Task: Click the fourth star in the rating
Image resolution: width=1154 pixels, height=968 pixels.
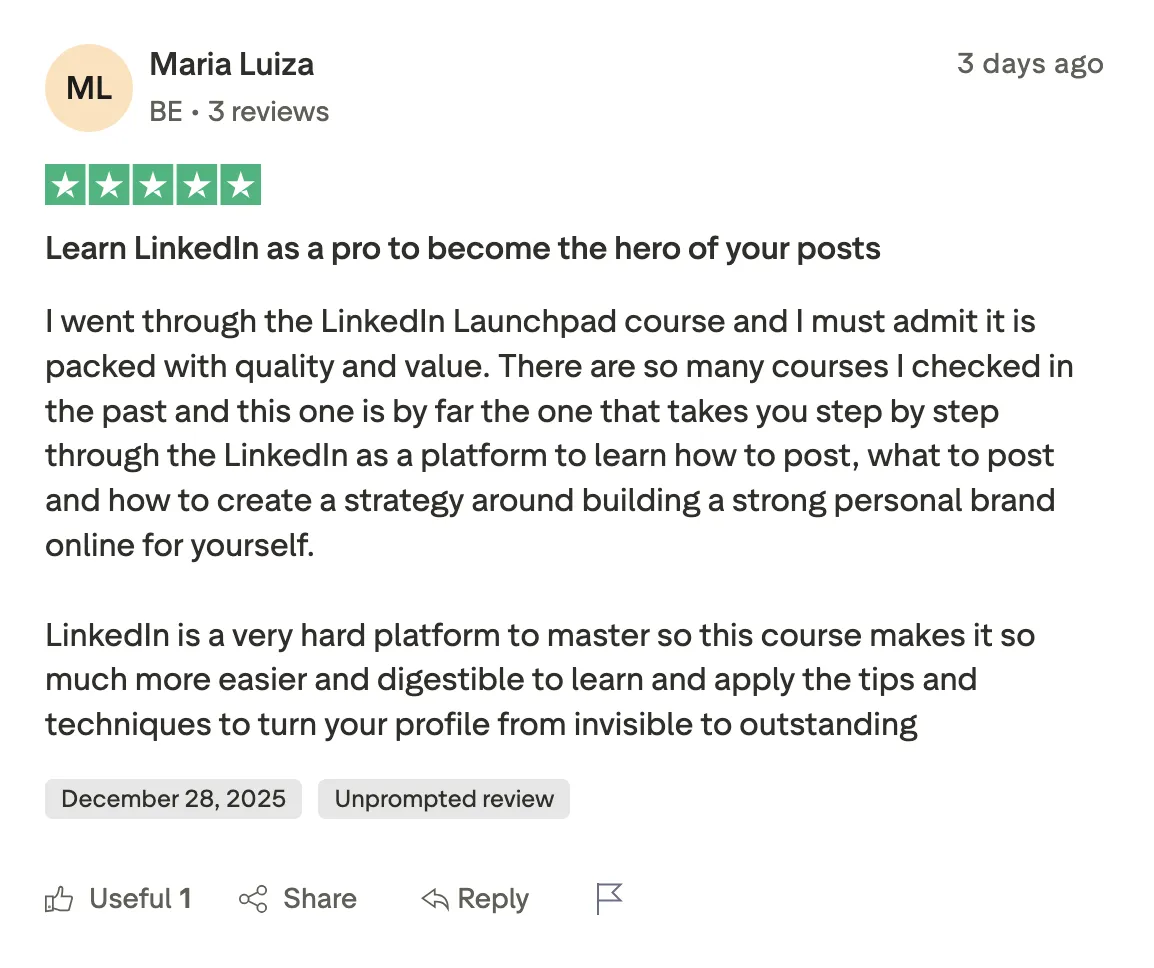Action: 196,184
